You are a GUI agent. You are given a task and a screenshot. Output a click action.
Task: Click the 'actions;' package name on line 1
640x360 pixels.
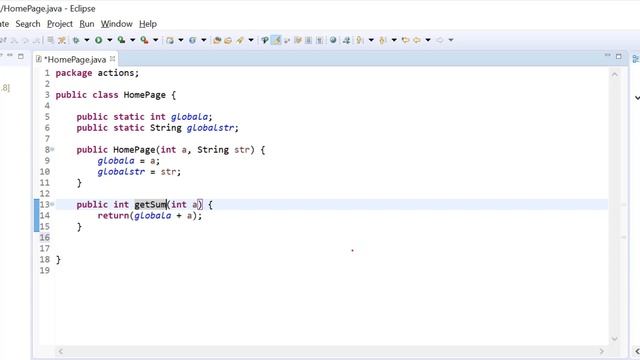point(118,73)
